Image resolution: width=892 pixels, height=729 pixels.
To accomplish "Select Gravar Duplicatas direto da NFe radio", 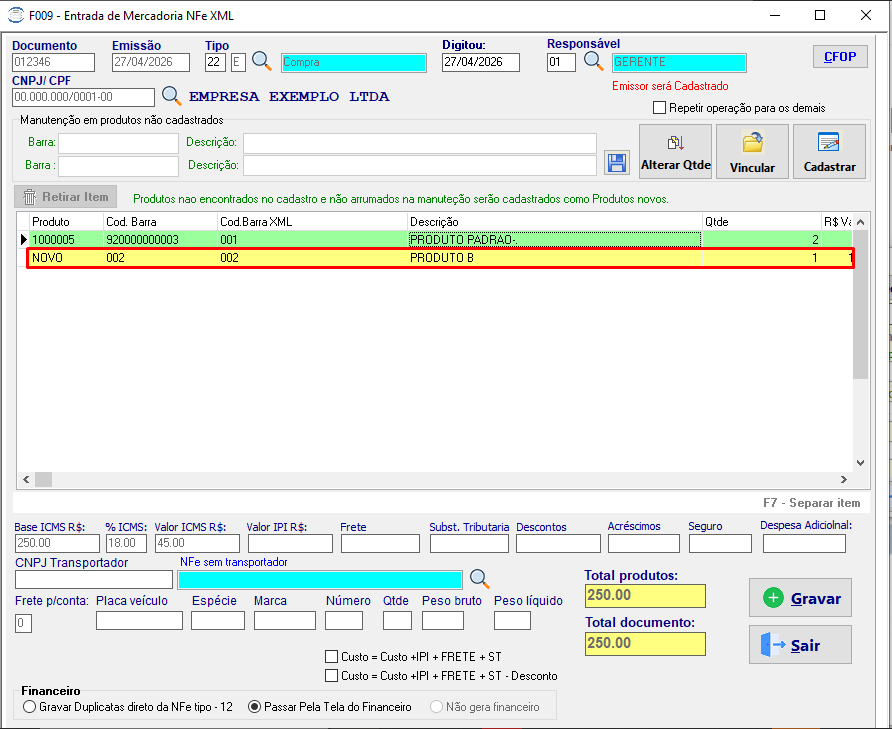I will tap(29, 707).
